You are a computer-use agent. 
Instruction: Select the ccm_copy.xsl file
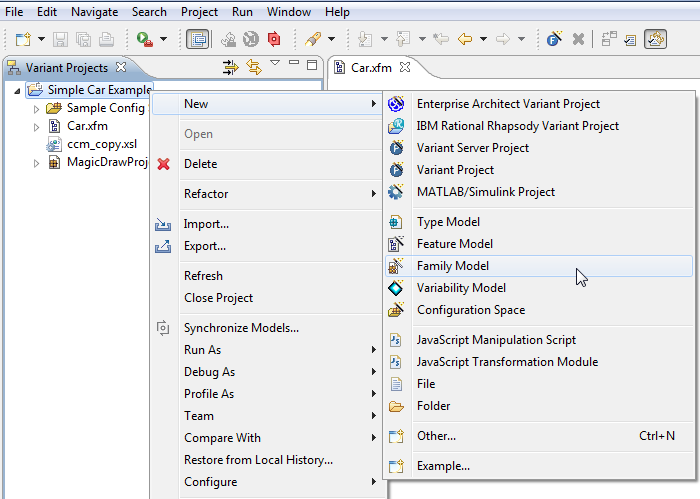click(101, 145)
